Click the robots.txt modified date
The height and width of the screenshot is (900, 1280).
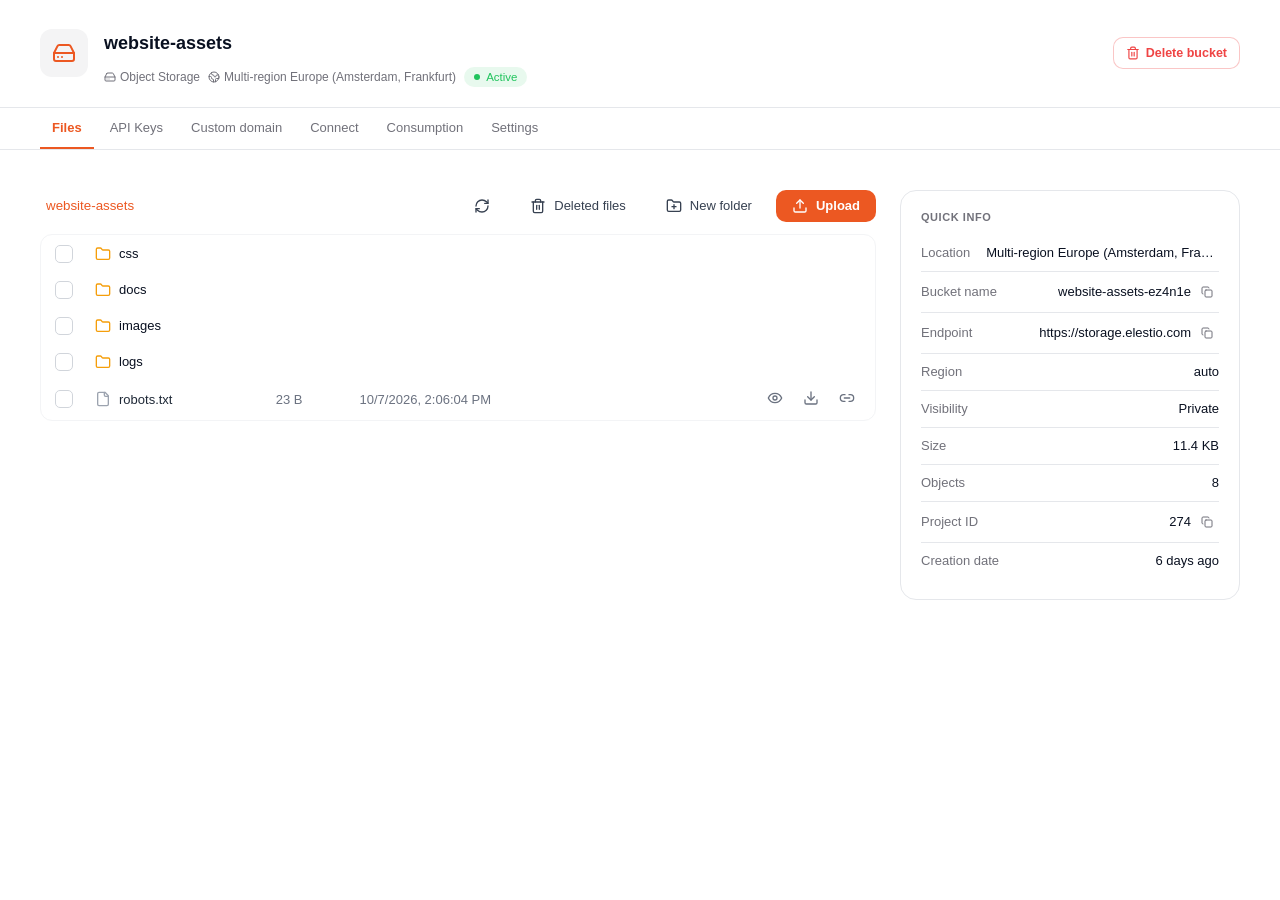click(425, 400)
